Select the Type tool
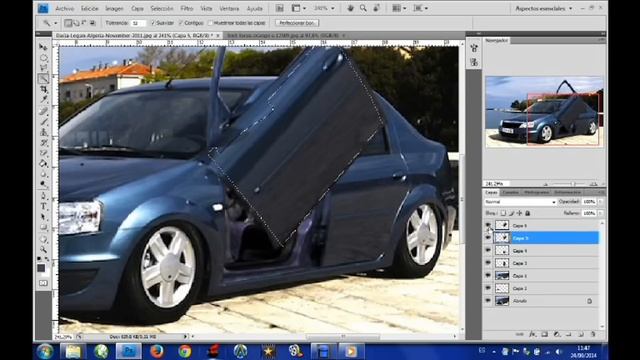This screenshot has height=360, width=640. (43, 207)
